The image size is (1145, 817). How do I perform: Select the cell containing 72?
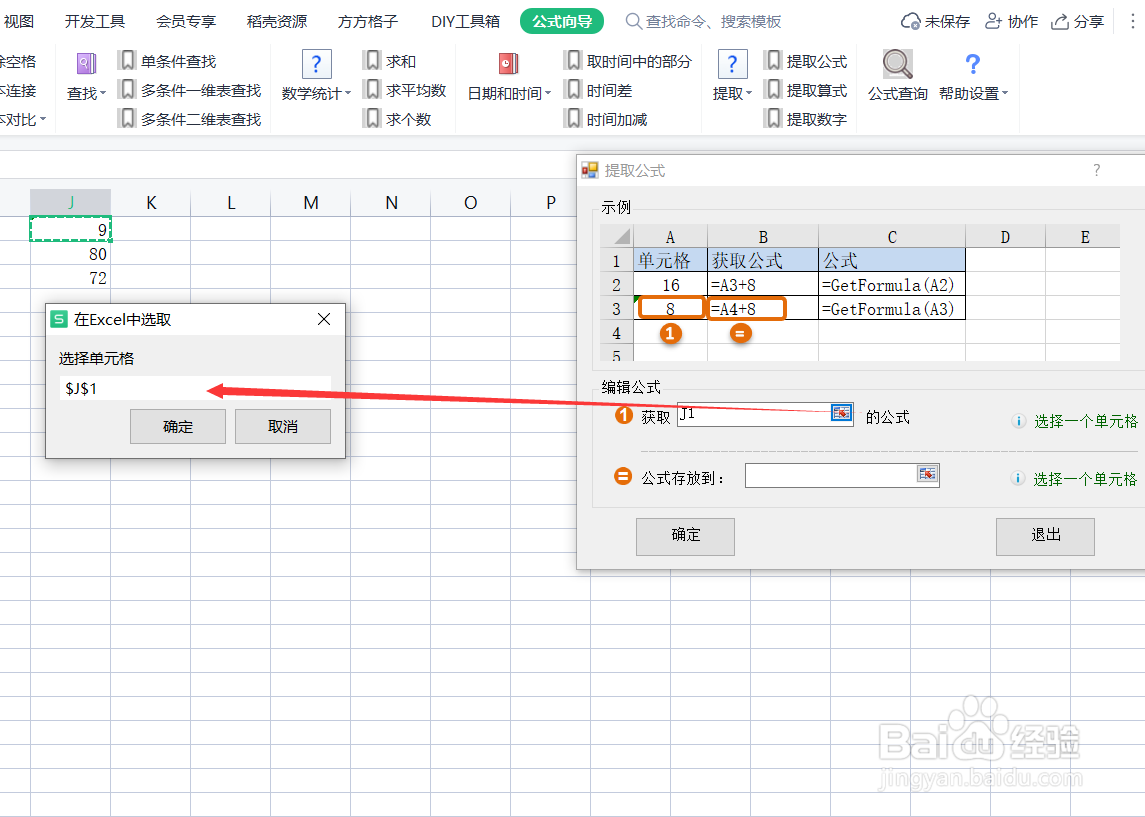pos(71,277)
